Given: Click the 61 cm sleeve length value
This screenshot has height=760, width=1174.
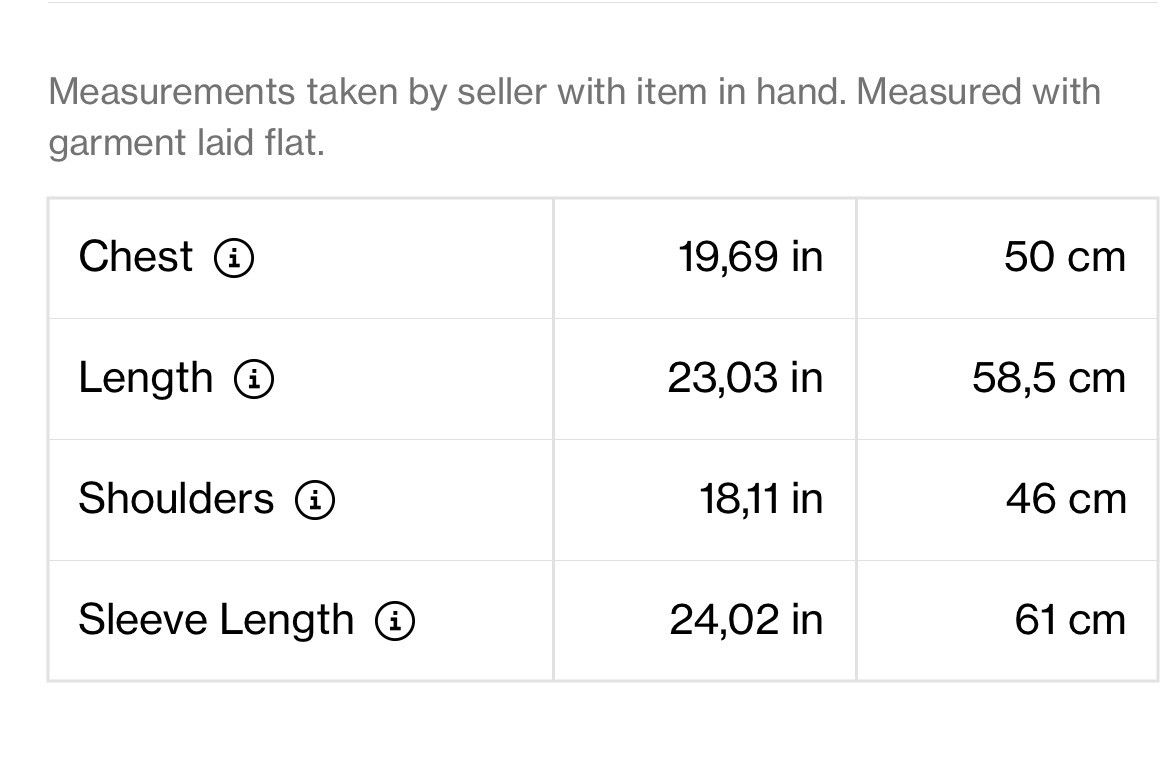Looking at the screenshot, I should click(x=1070, y=620).
